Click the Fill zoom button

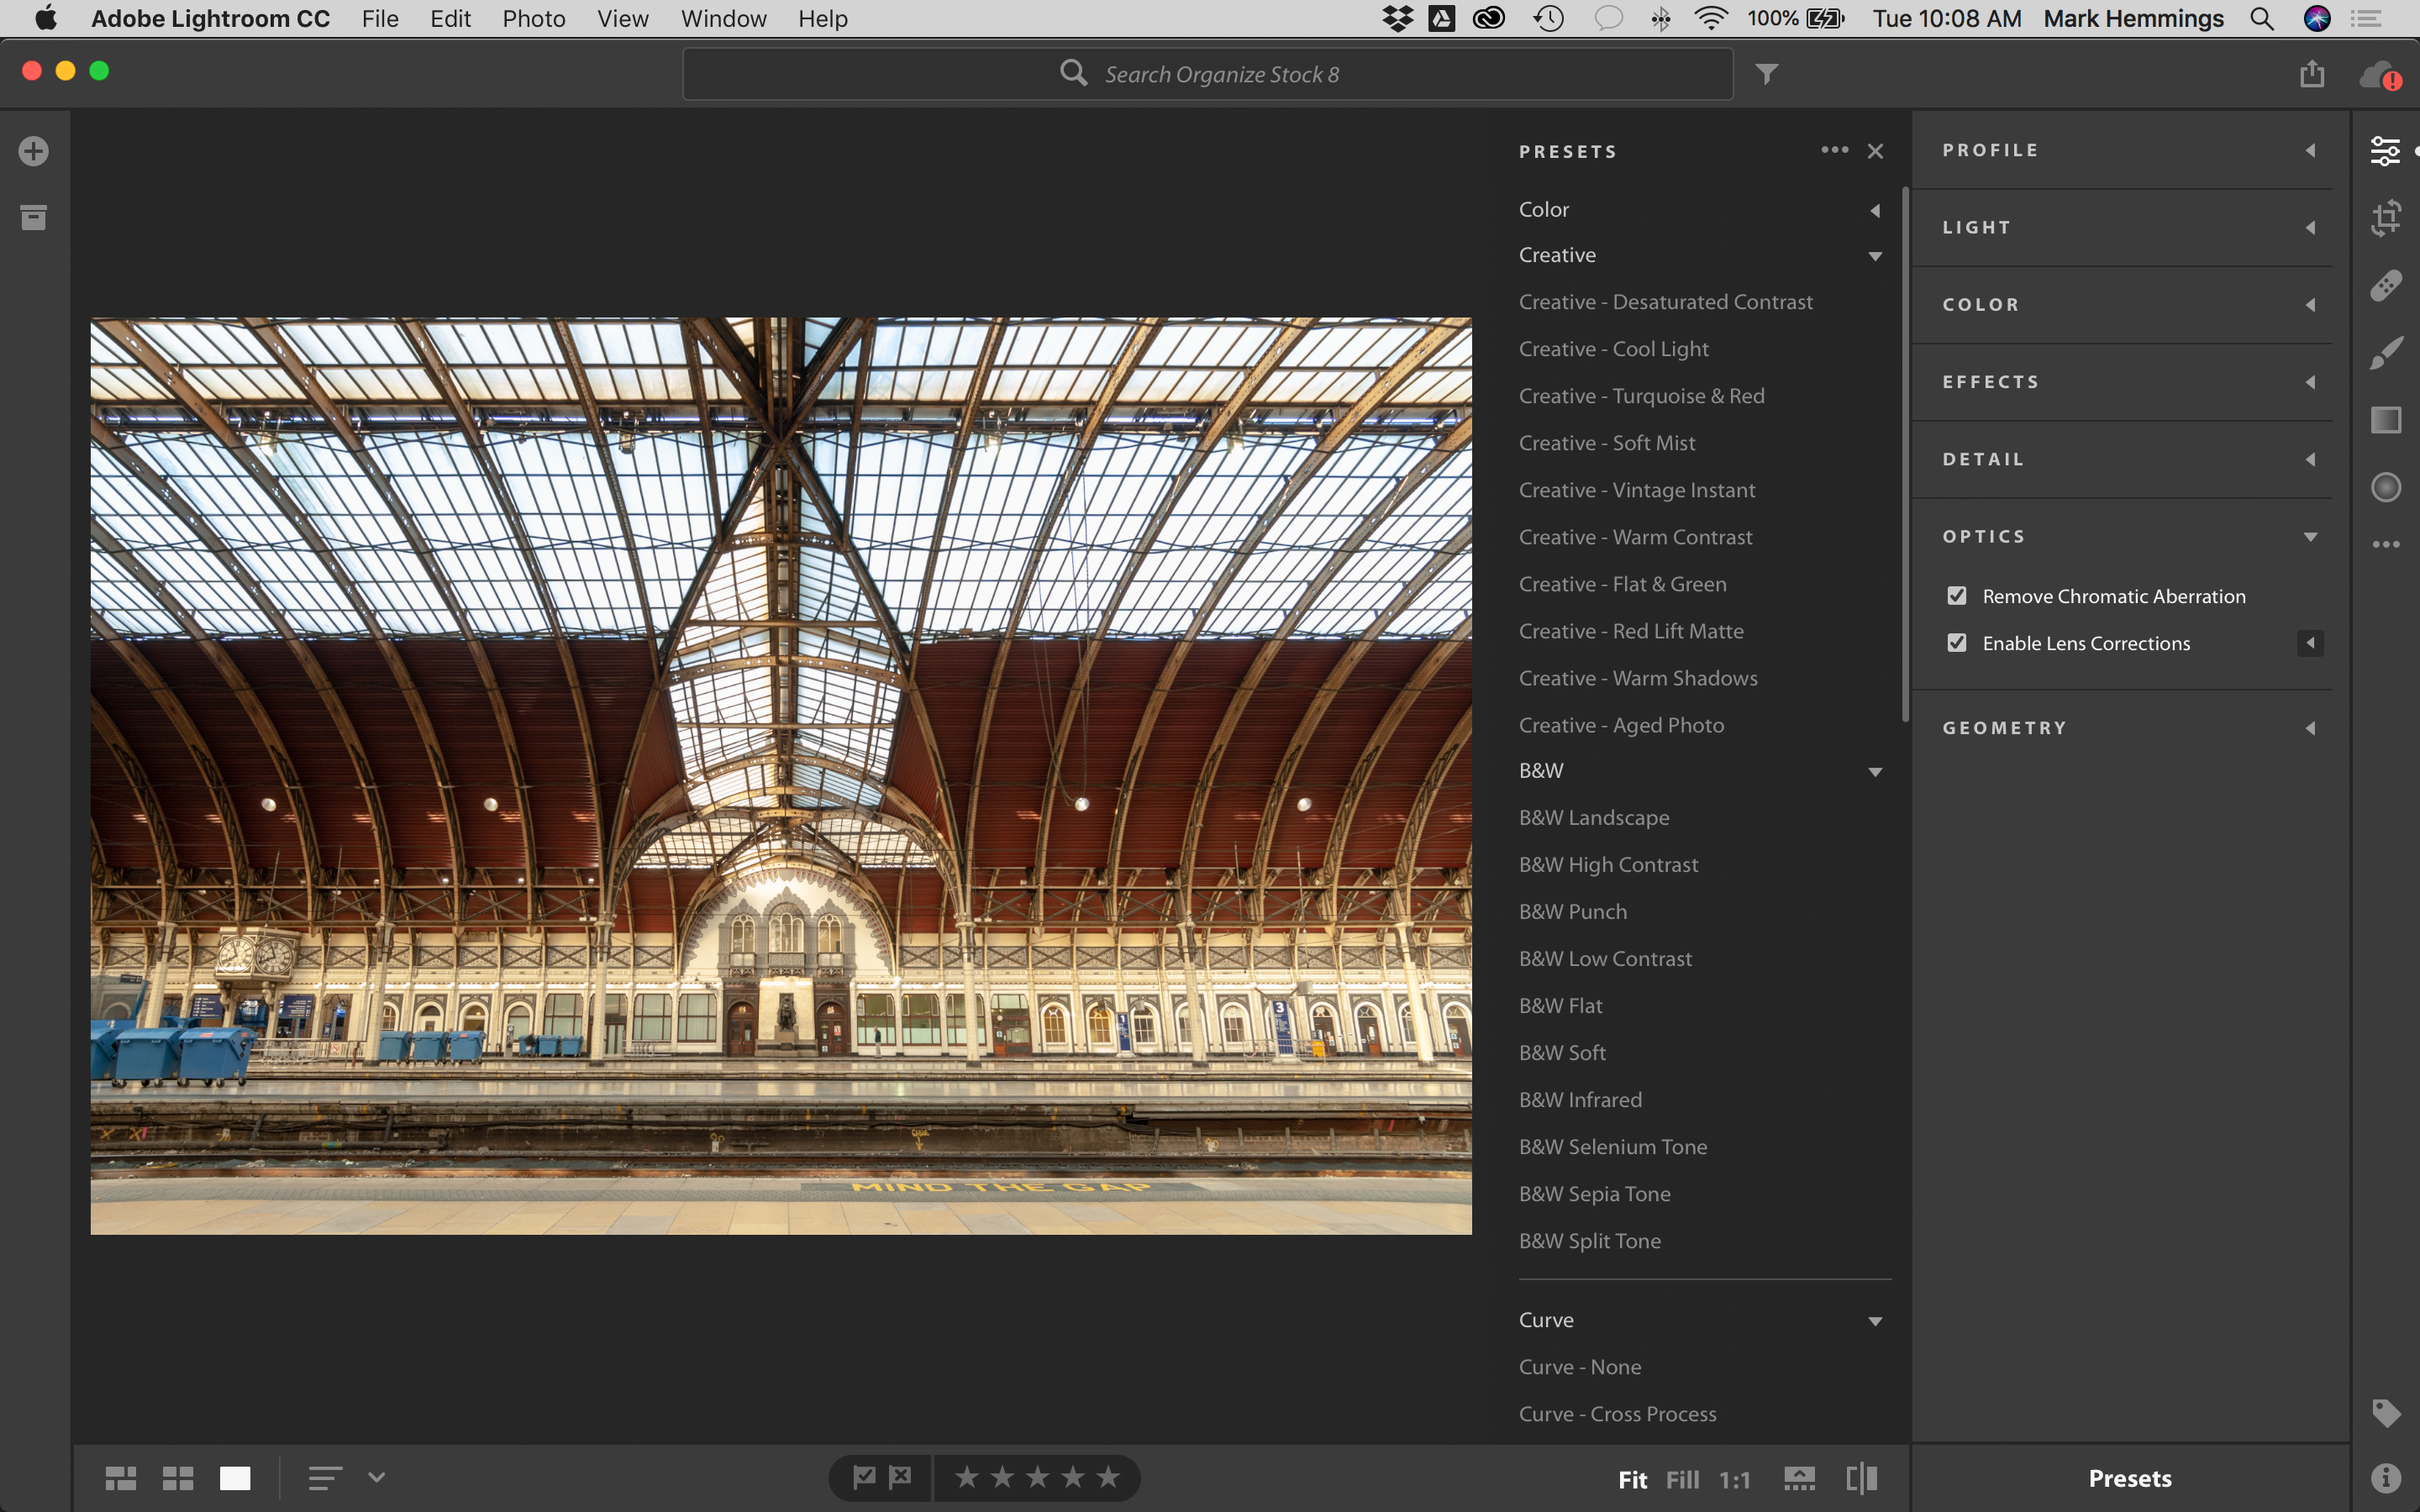pyautogui.click(x=1682, y=1479)
